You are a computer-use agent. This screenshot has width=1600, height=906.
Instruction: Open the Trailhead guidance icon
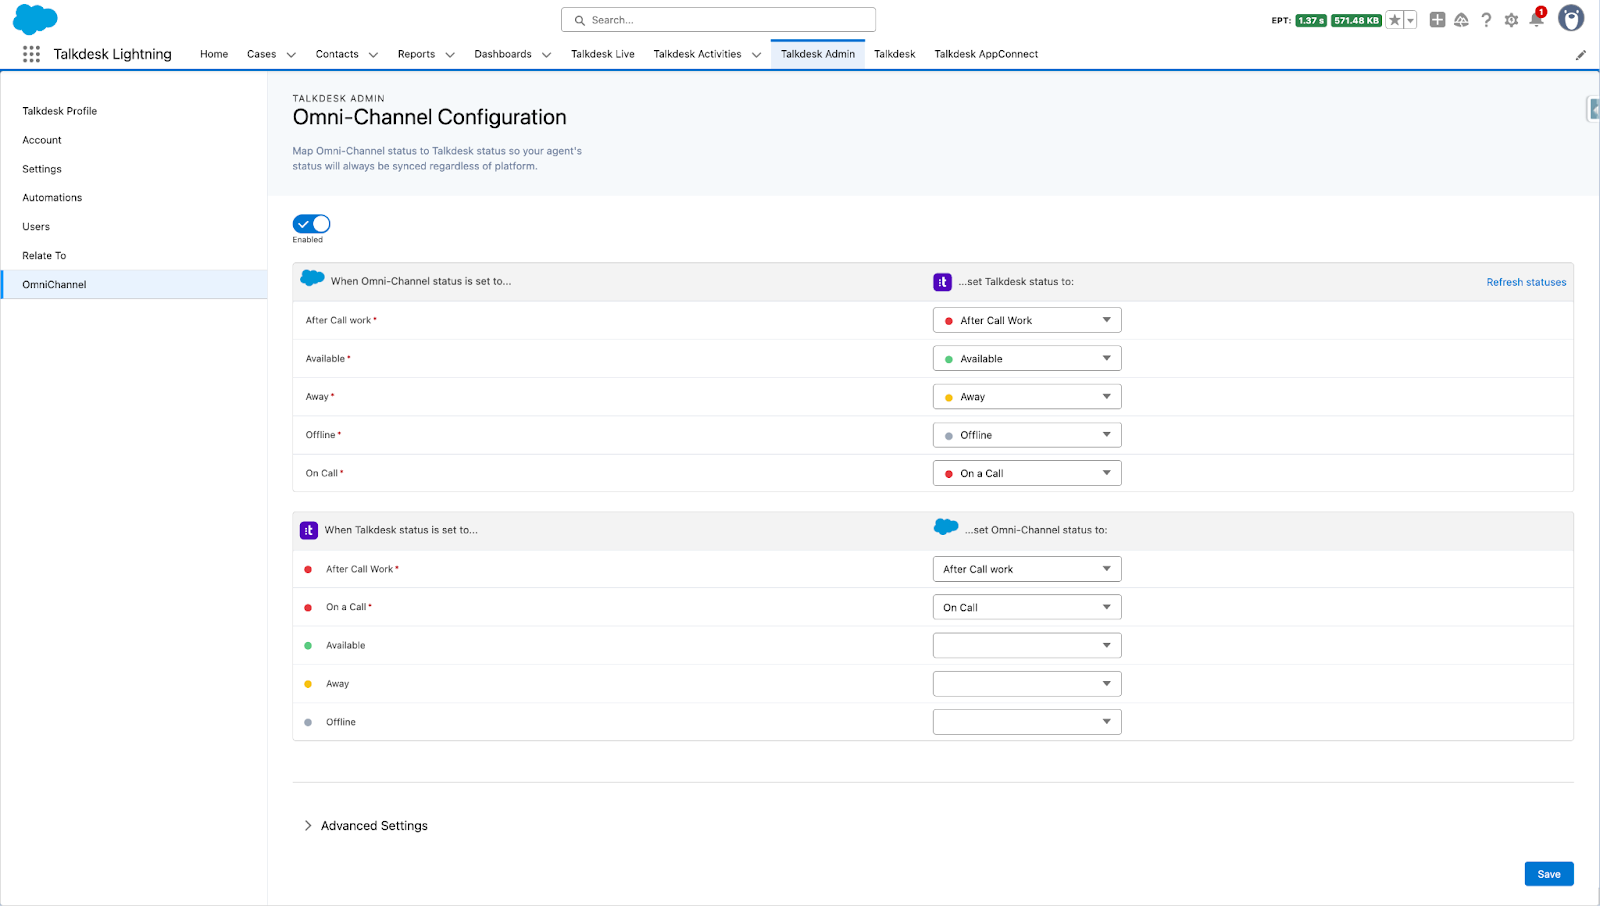coord(1461,20)
